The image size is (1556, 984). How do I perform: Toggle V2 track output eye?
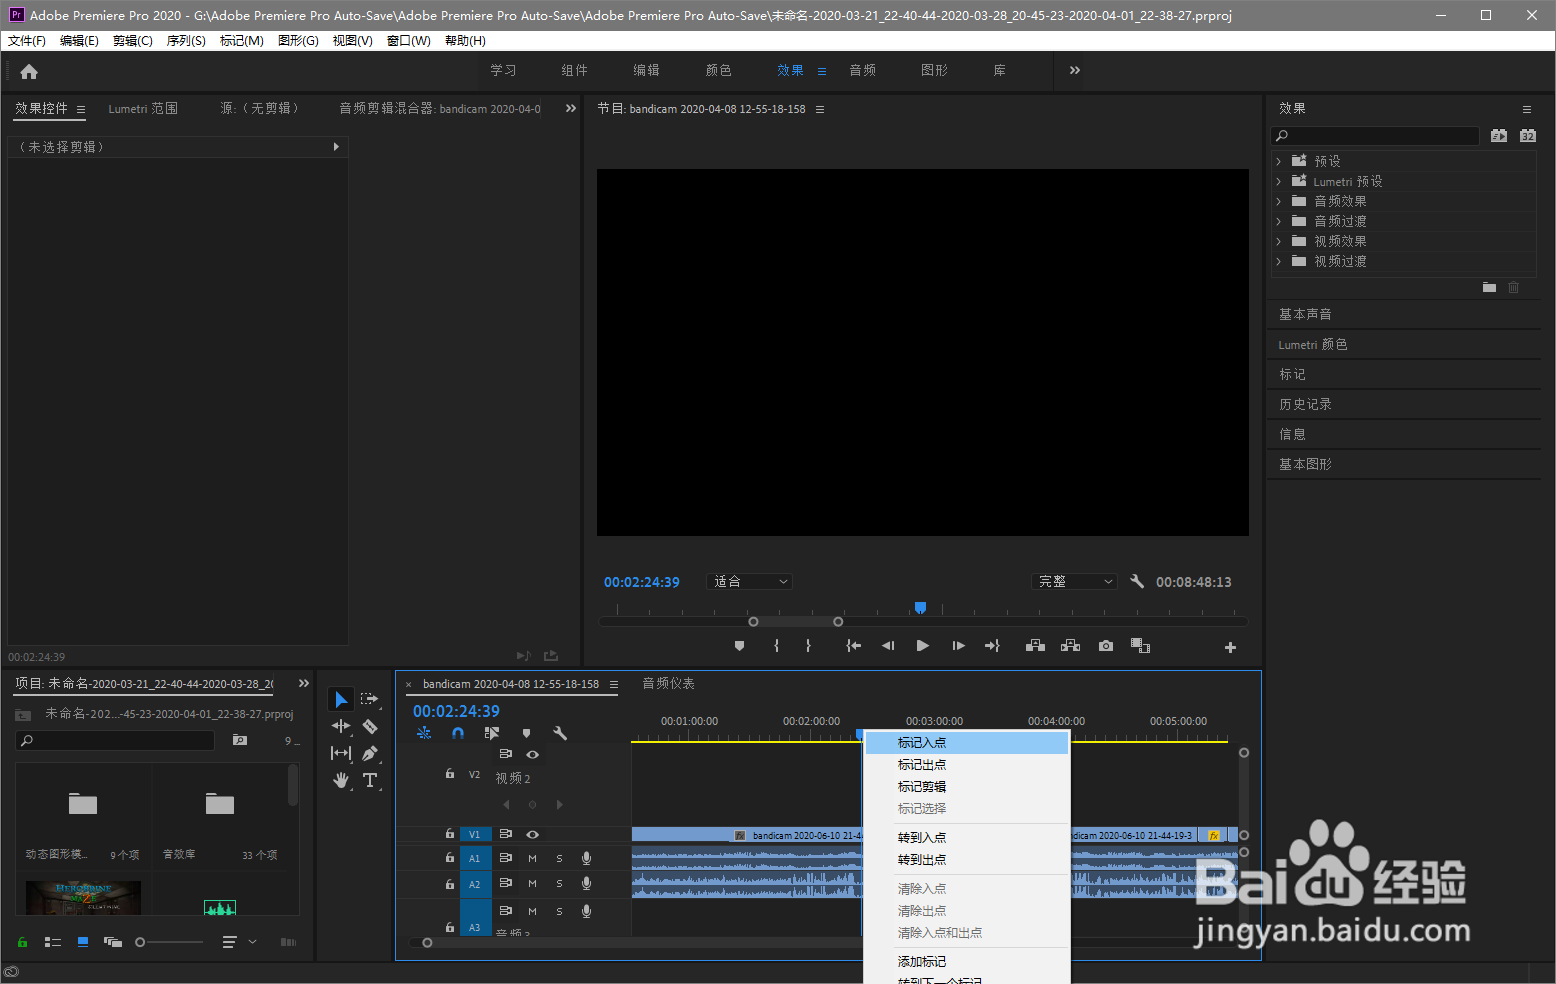coord(533,754)
